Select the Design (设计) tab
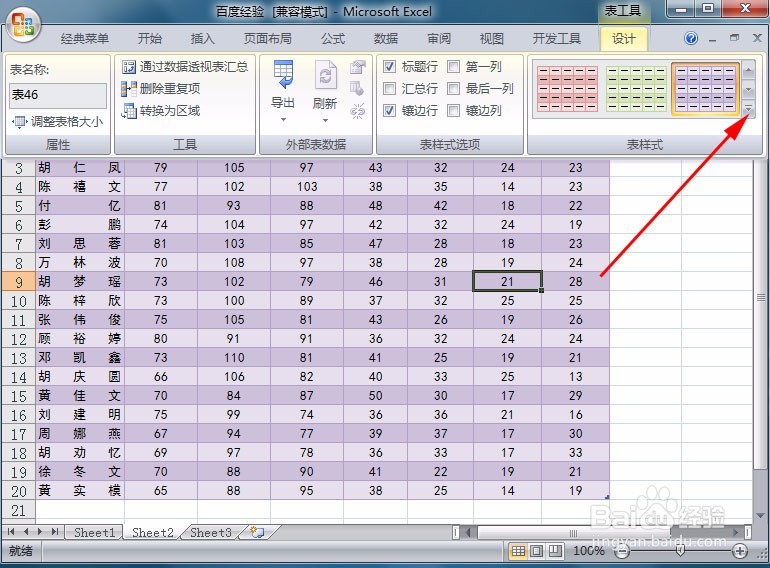The height and width of the screenshot is (568, 770). coord(624,39)
